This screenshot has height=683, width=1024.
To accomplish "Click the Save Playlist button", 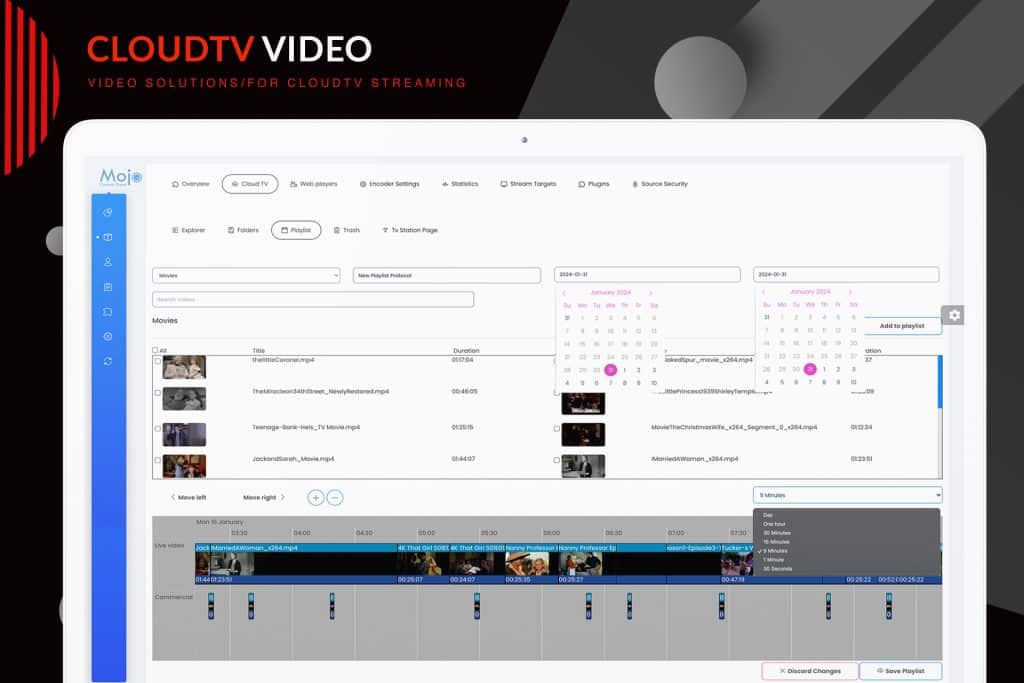I will [x=901, y=671].
